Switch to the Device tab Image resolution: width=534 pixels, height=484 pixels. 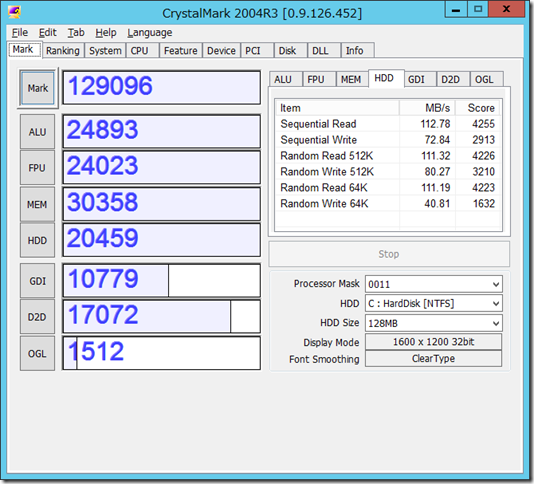tap(221, 51)
